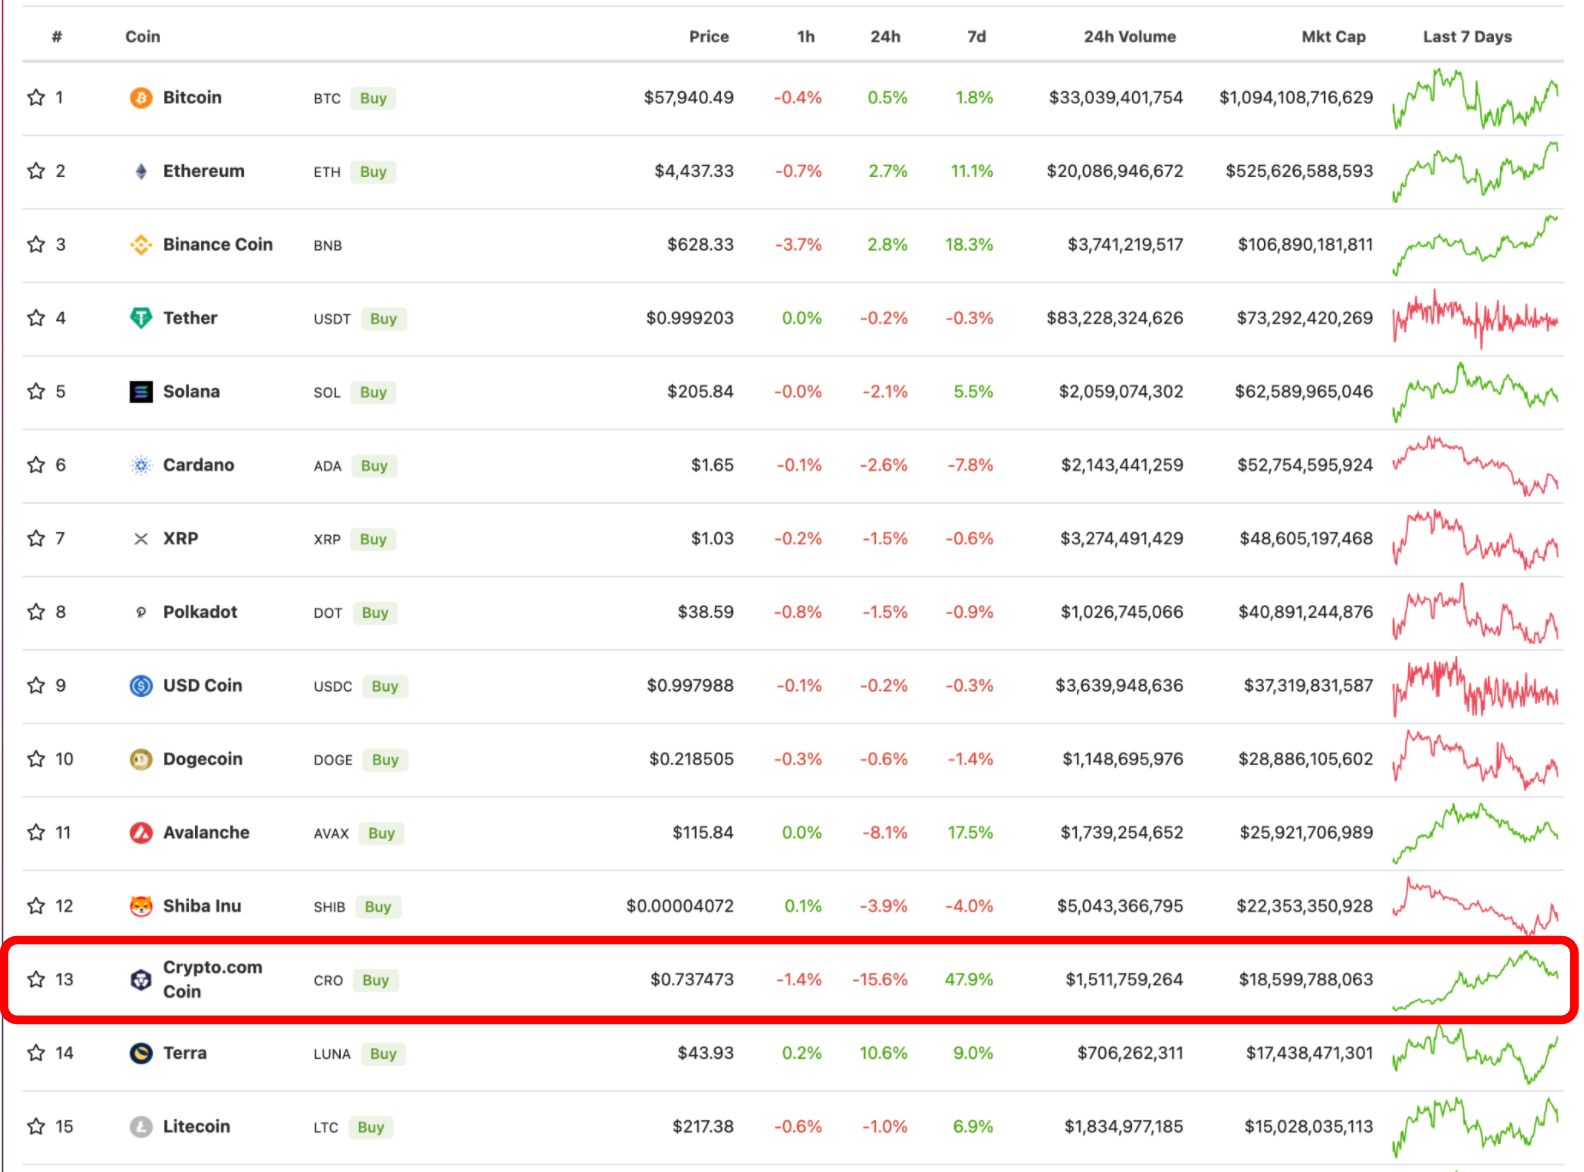Screen dimensions: 1584x1172
Task: Open the Litecoin coin page link
Action: [196, 1126]
